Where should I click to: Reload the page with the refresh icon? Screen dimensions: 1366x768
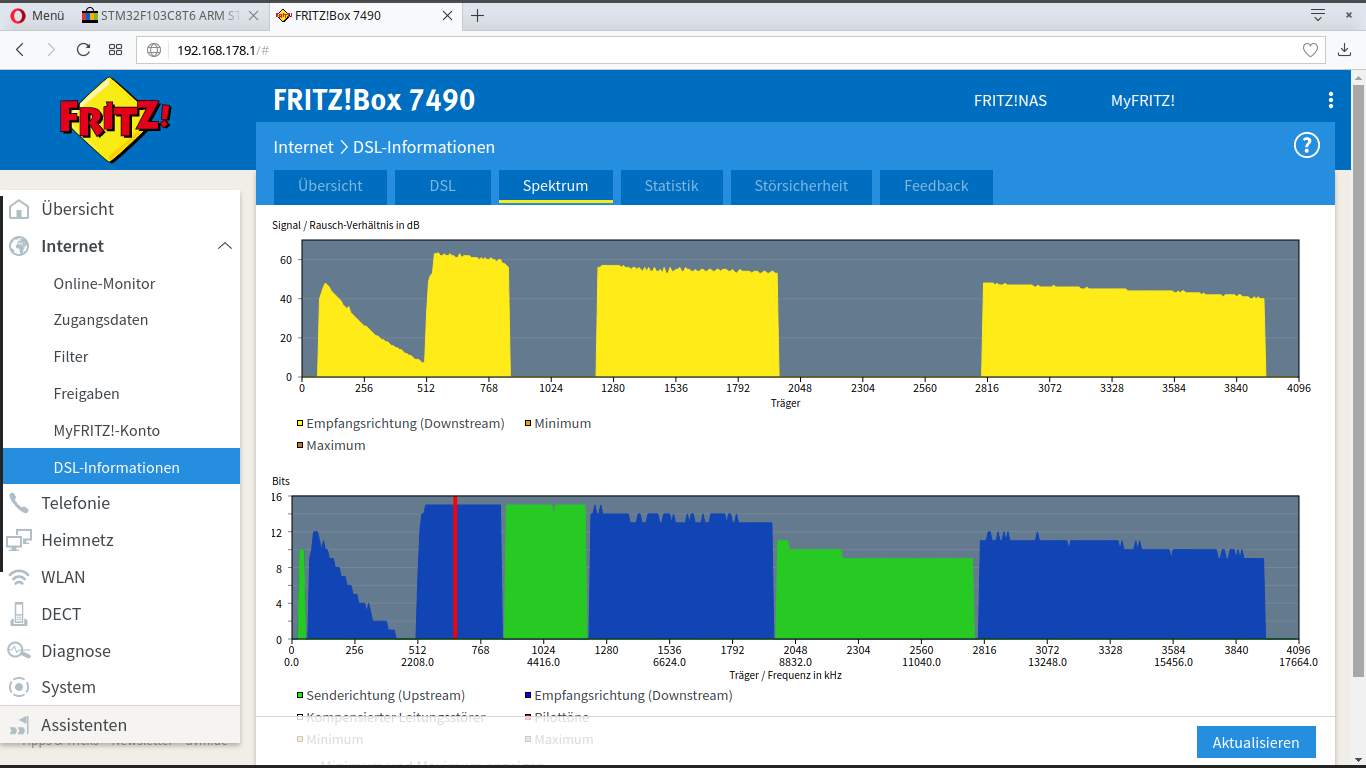pos(83,50)
